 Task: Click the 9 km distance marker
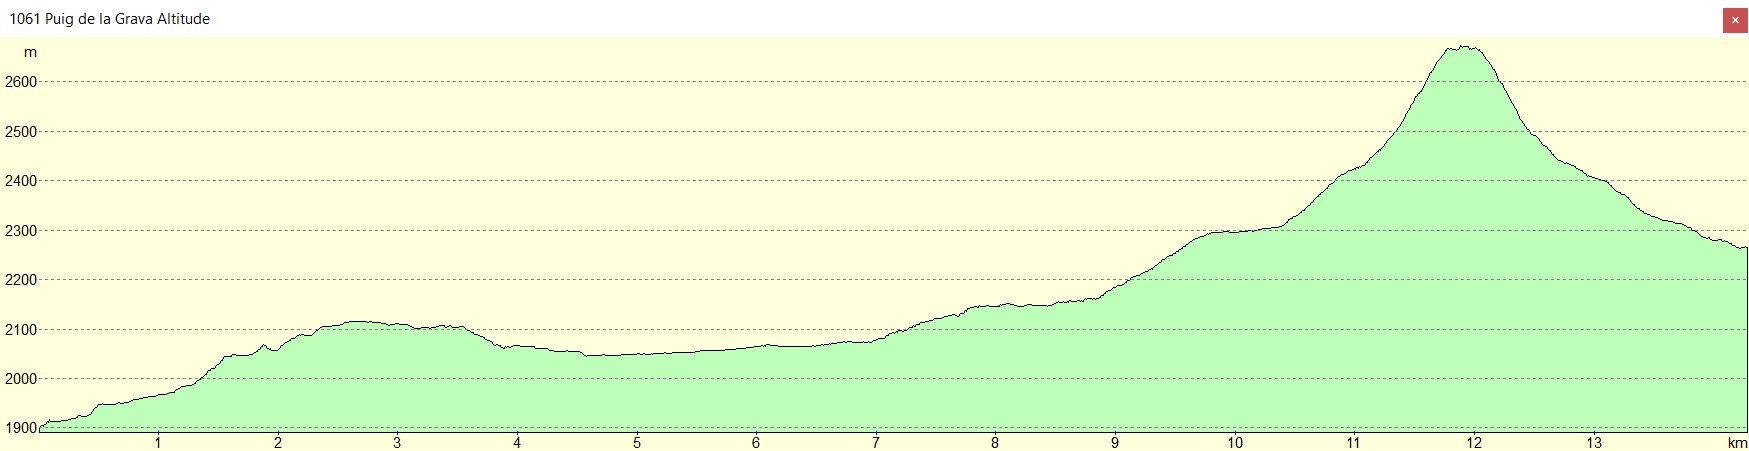coord(1115,443)
